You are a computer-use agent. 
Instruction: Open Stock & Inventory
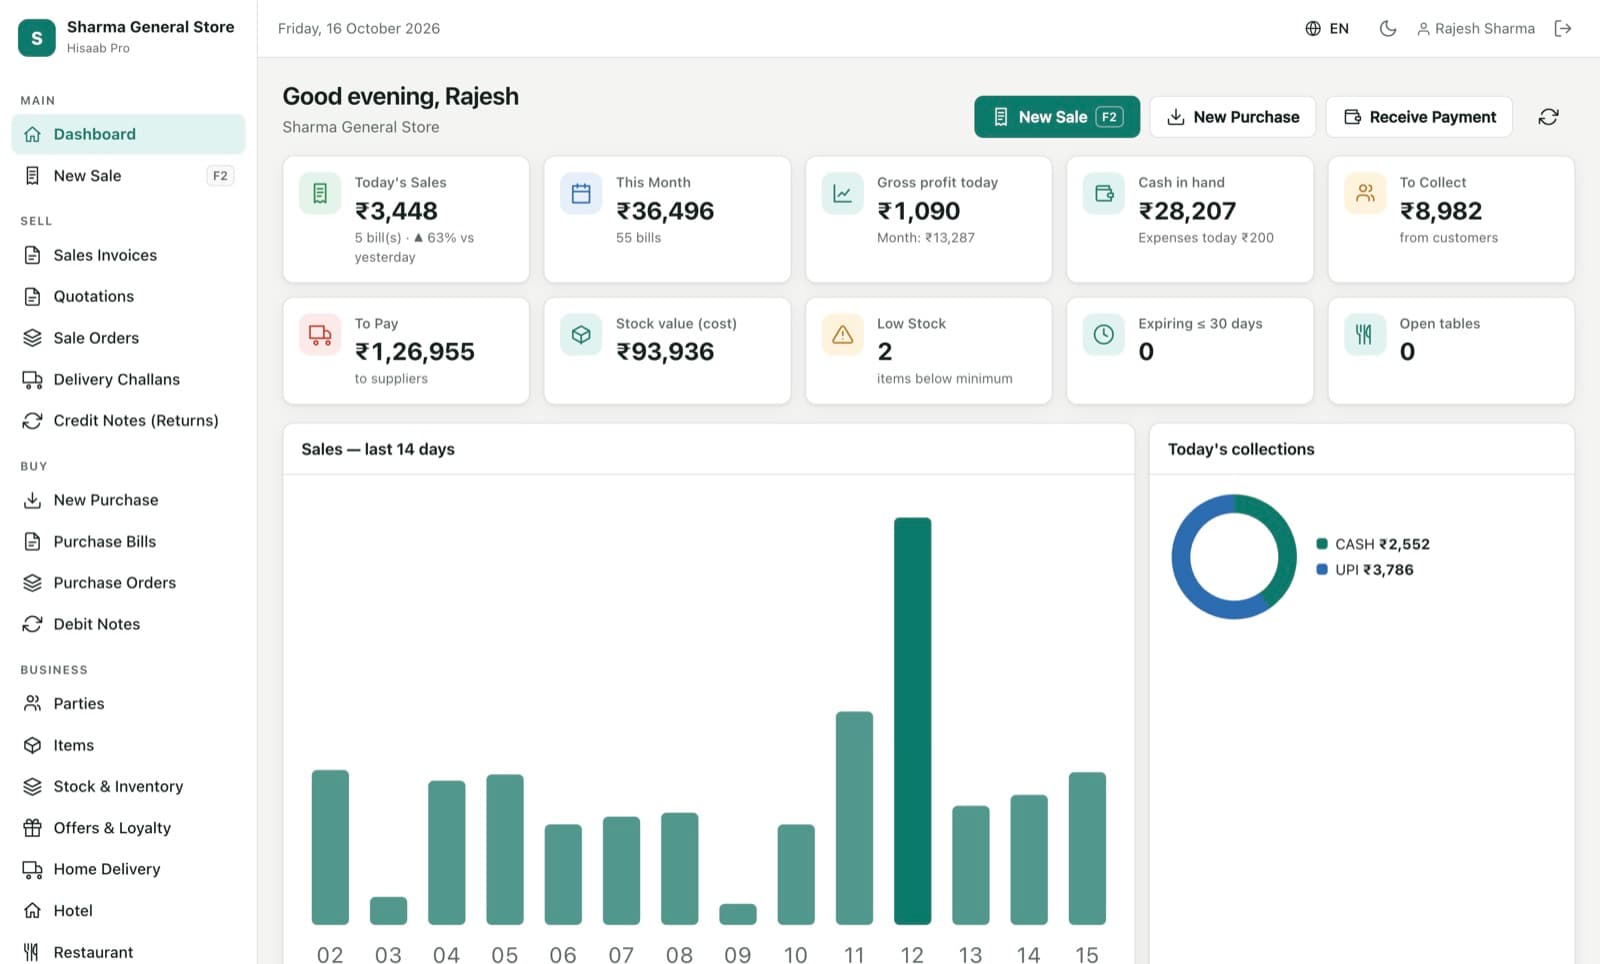pos(128,787)
